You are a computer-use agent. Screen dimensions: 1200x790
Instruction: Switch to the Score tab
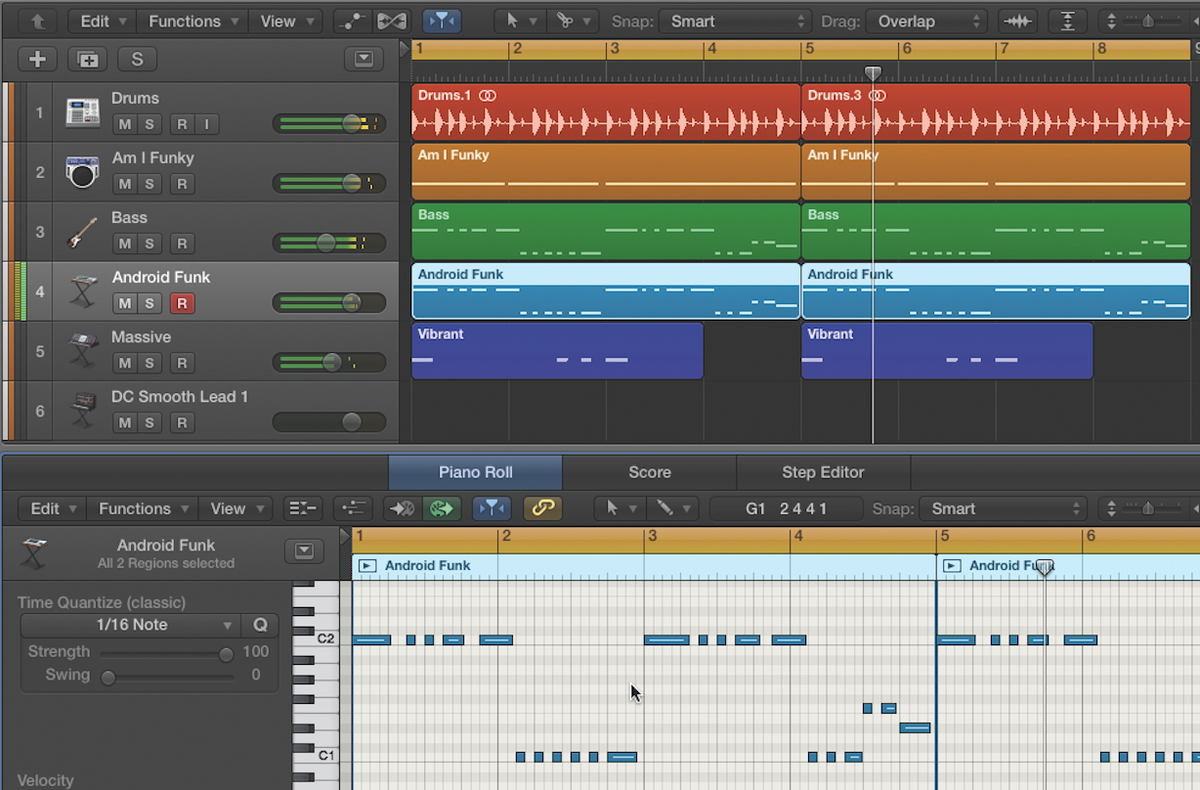(x=649, y=472)
